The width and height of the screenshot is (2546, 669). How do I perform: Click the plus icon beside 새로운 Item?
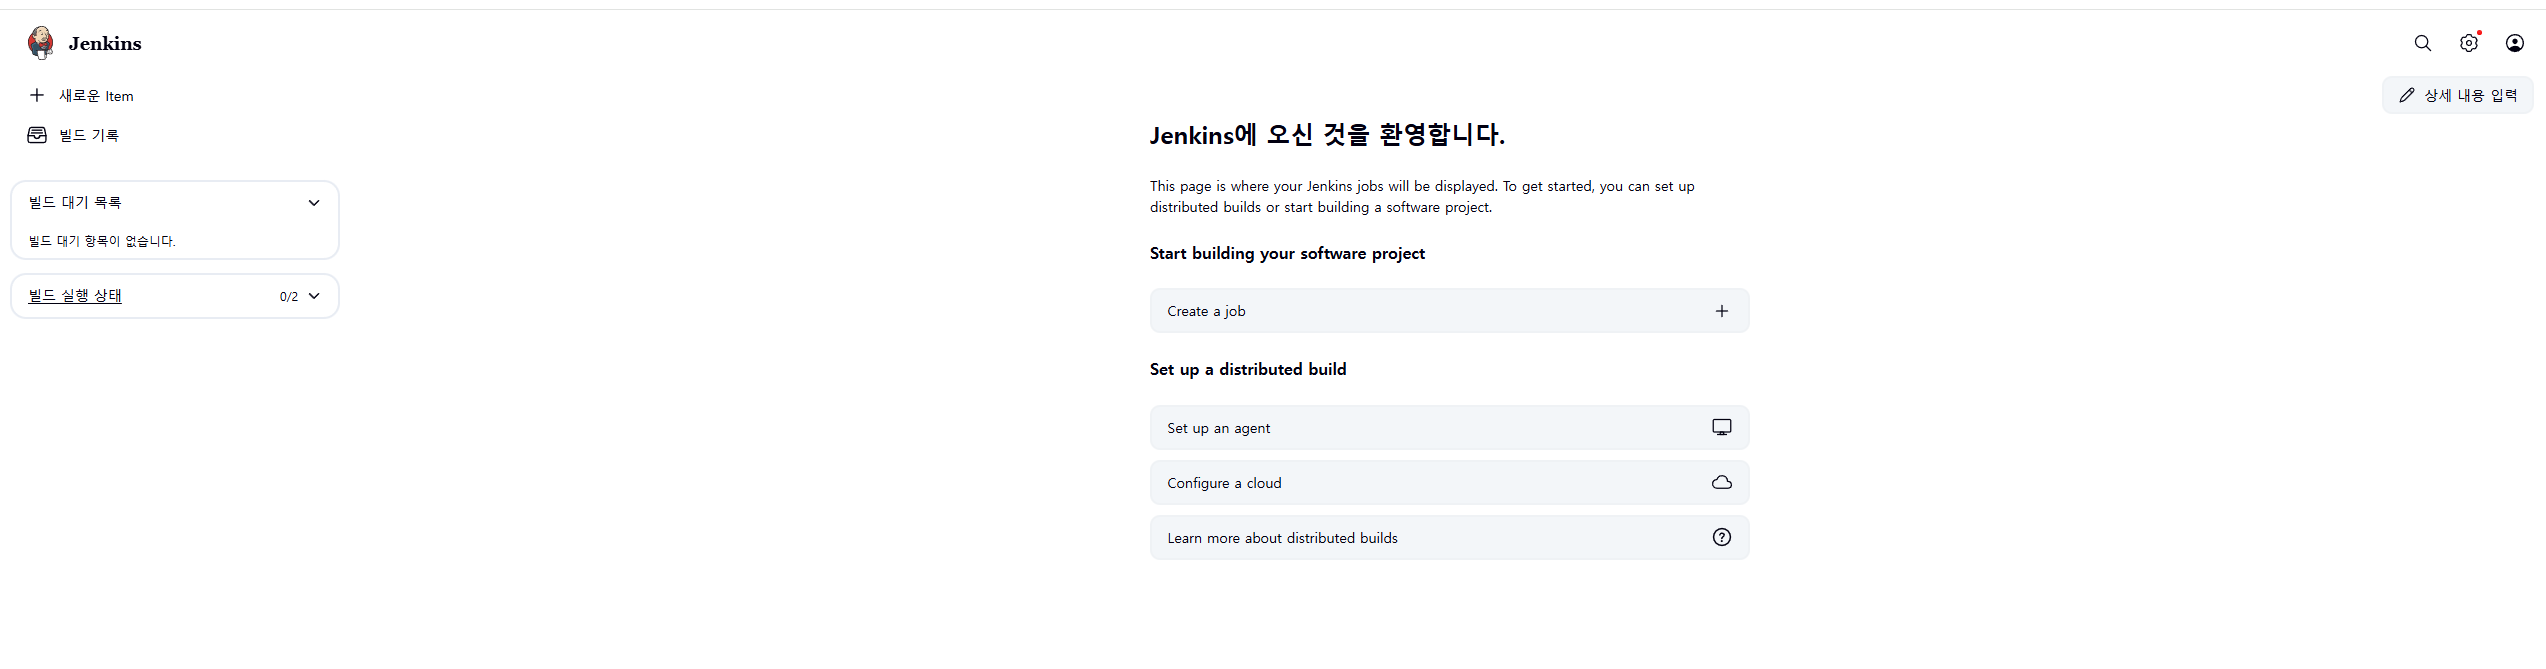point(37,95)
